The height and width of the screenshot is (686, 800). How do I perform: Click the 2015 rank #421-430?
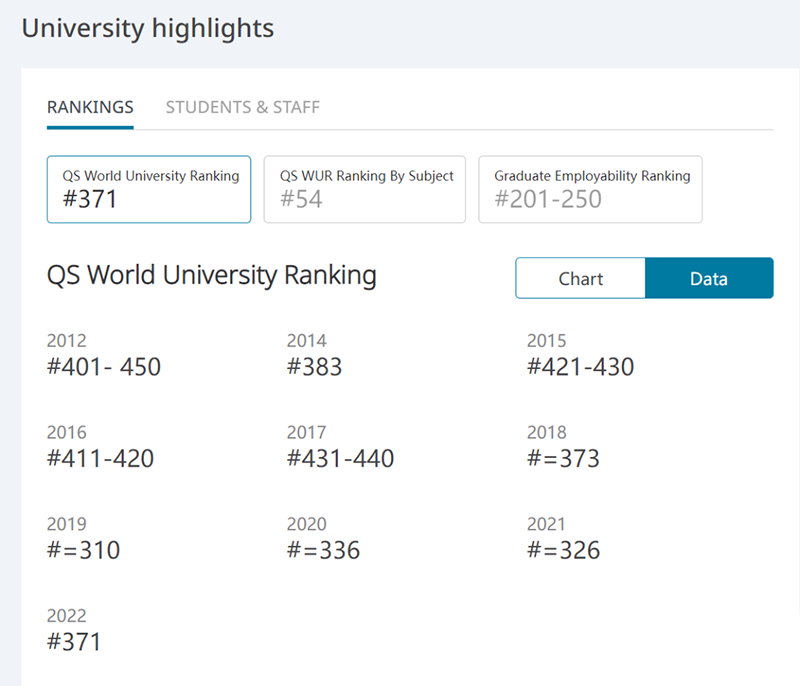coord(581,367)
